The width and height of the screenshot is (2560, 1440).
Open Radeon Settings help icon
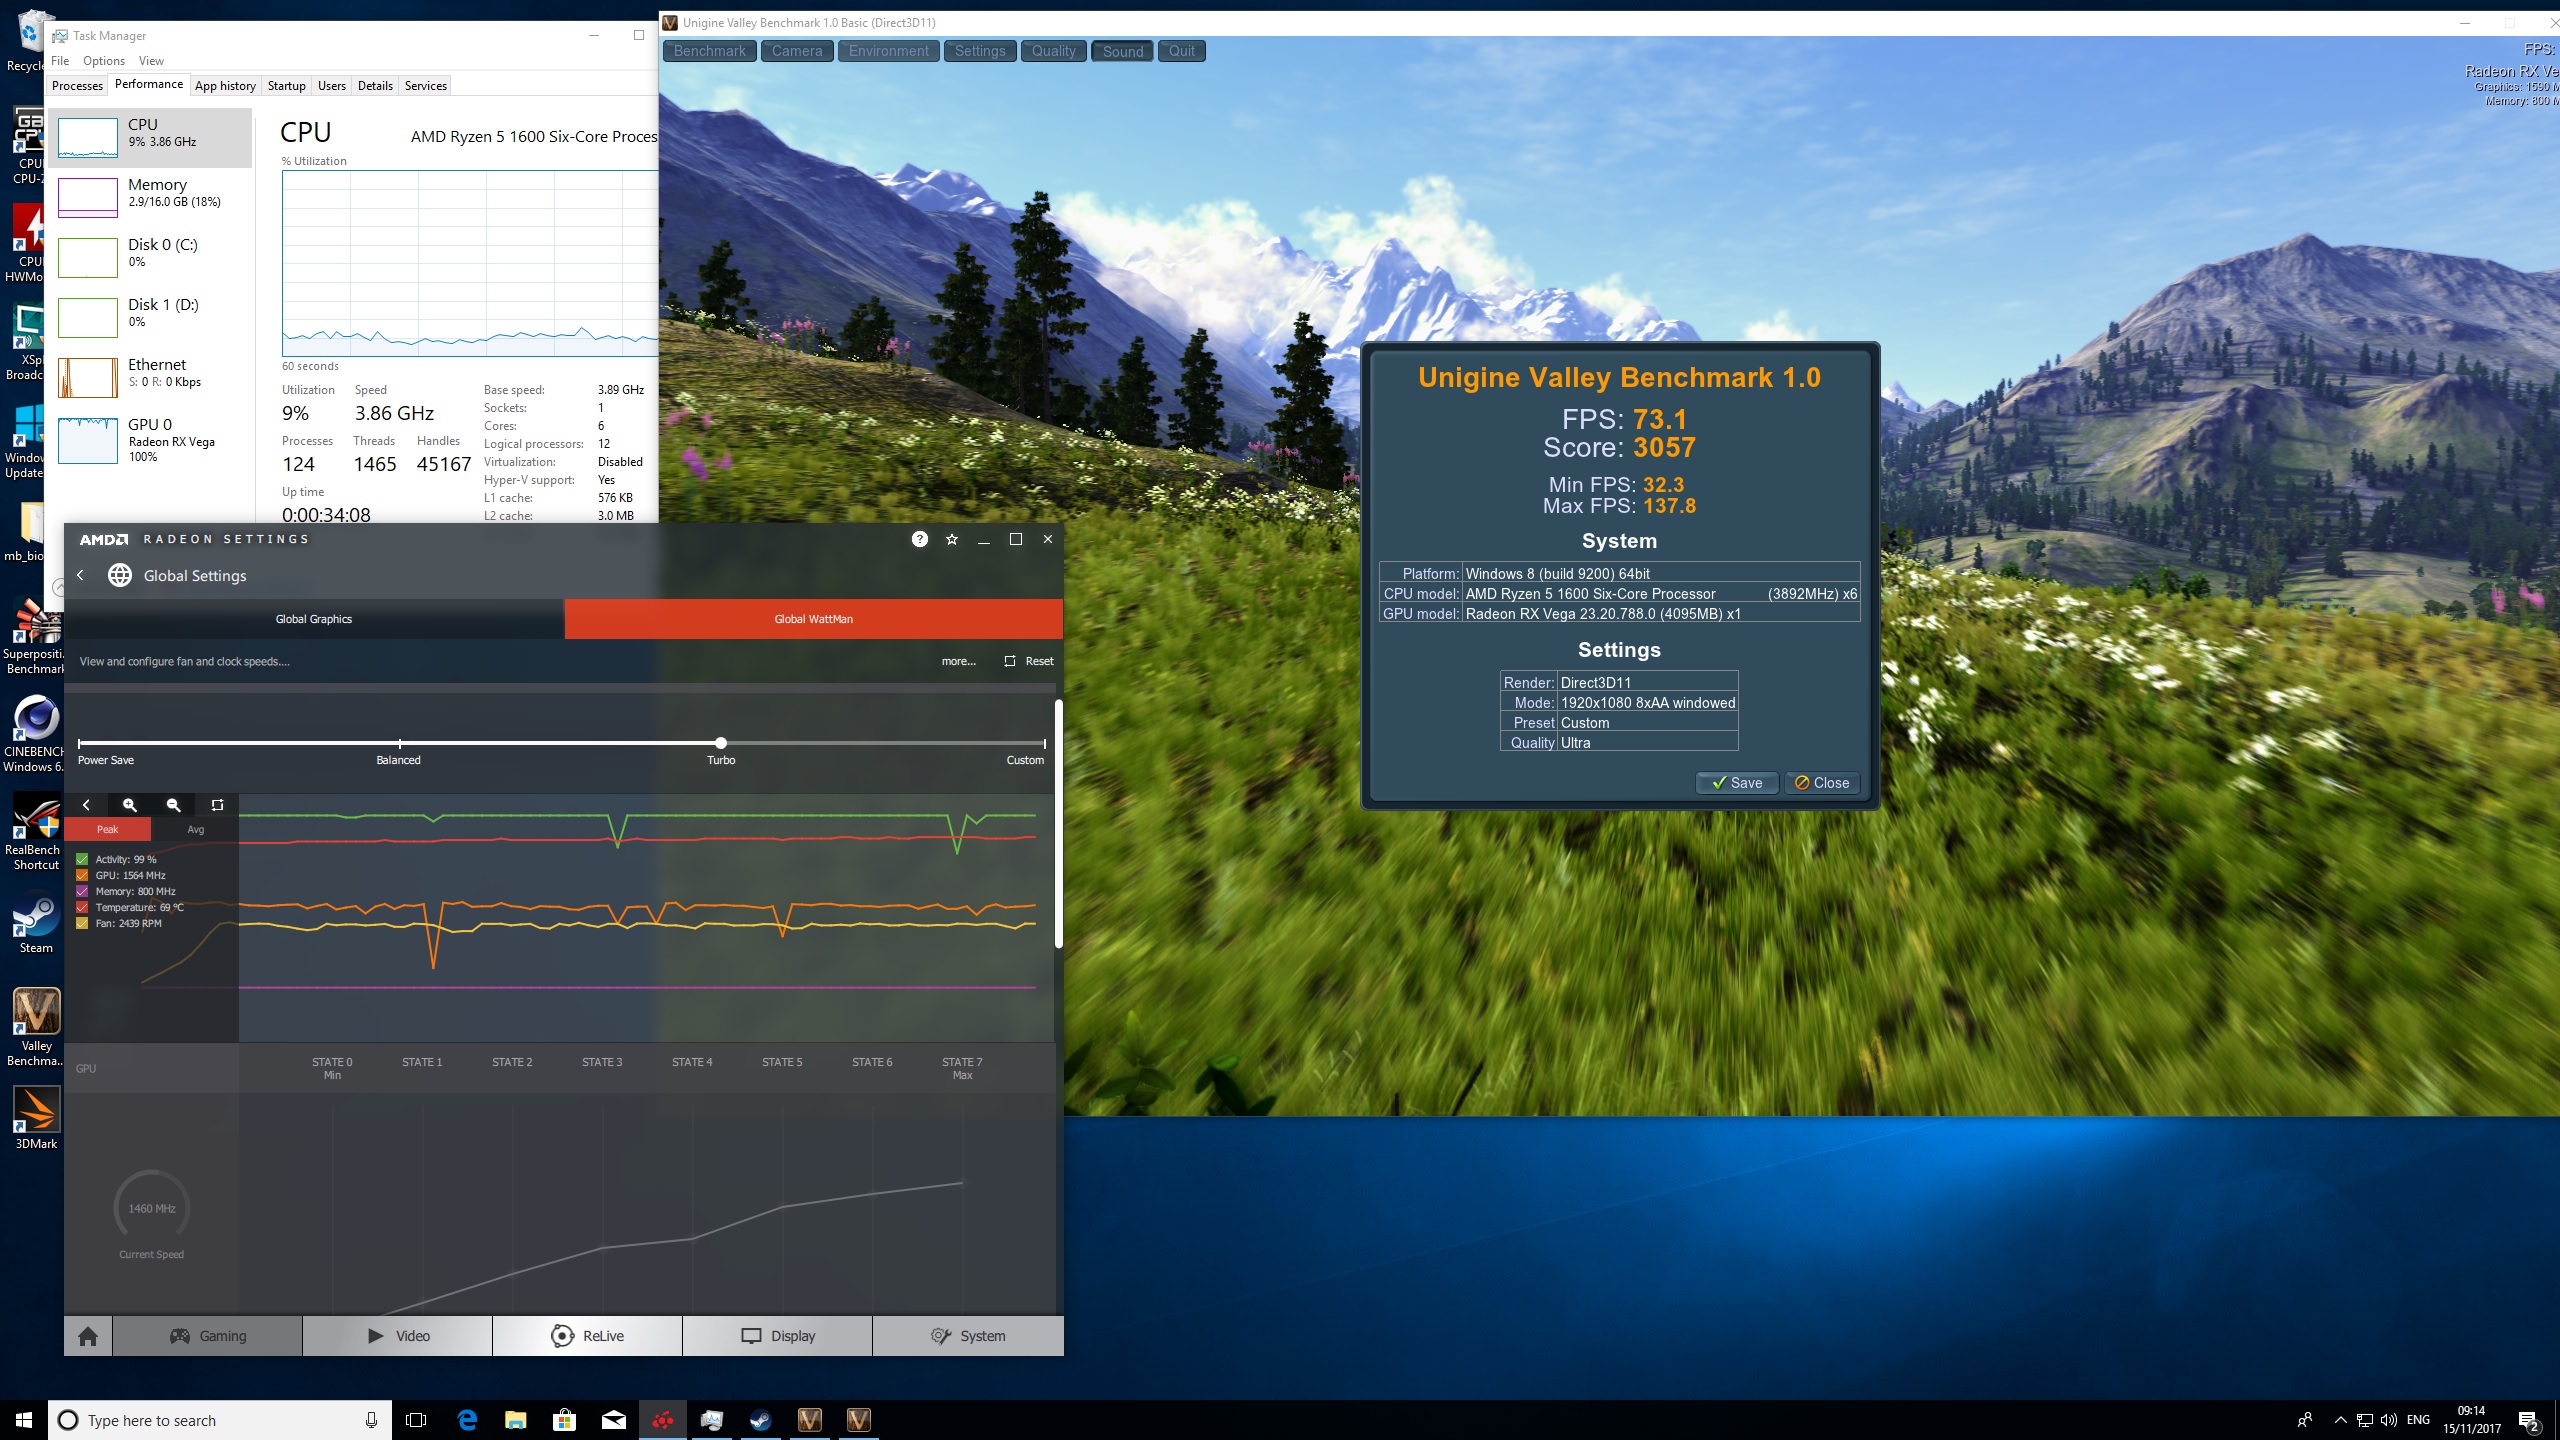click(x=920, y=539)
